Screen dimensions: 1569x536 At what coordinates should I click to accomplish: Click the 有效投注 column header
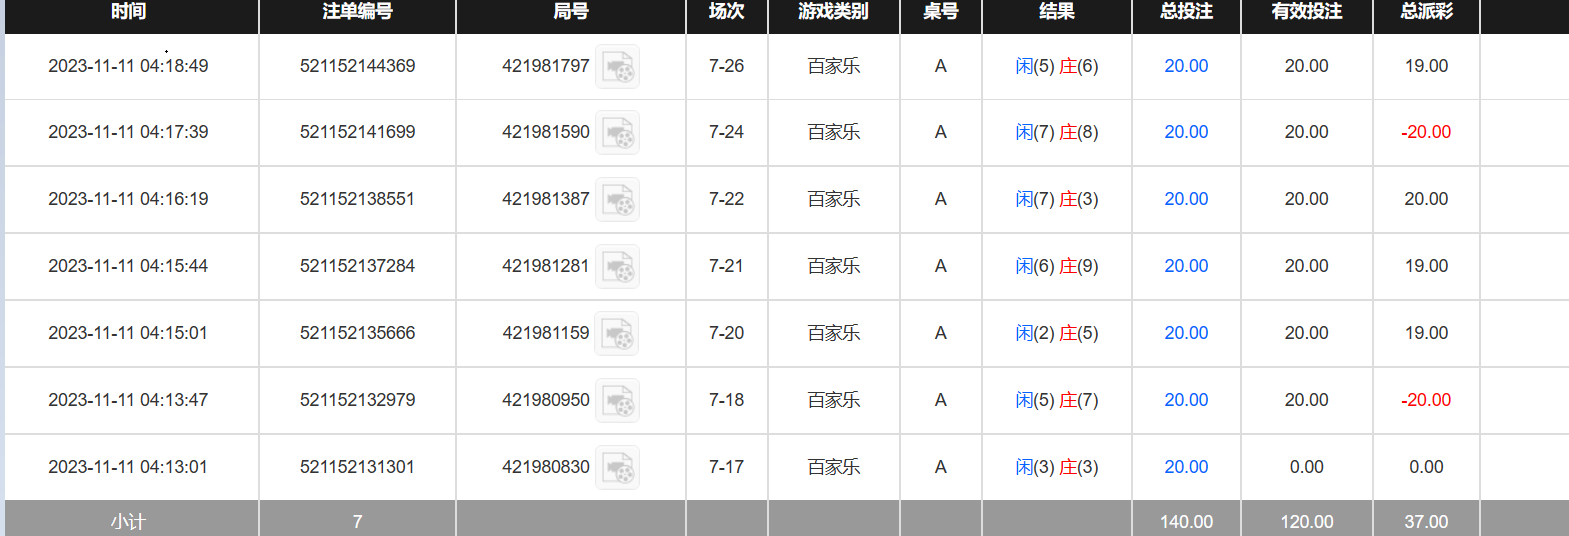pyautogui.click(x=1306, y=12)
